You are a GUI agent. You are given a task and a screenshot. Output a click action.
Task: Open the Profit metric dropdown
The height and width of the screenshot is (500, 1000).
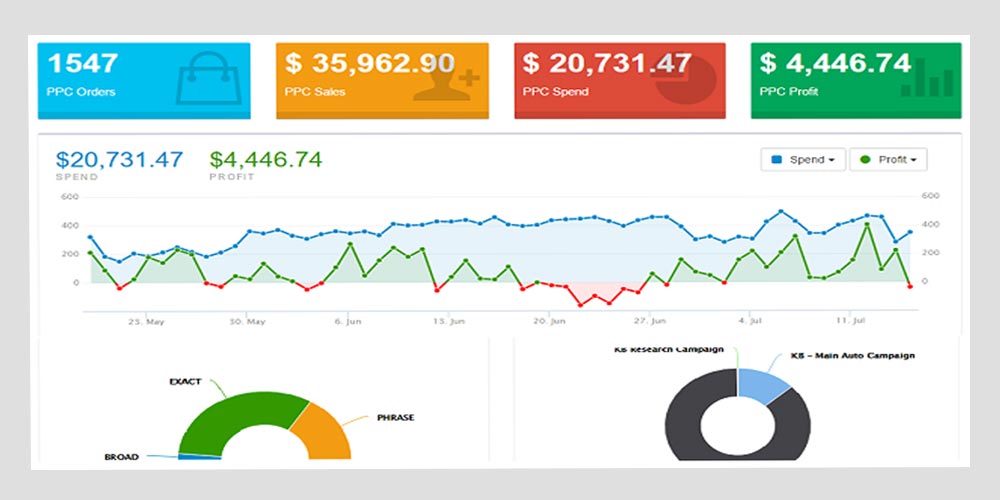(888, 160)
